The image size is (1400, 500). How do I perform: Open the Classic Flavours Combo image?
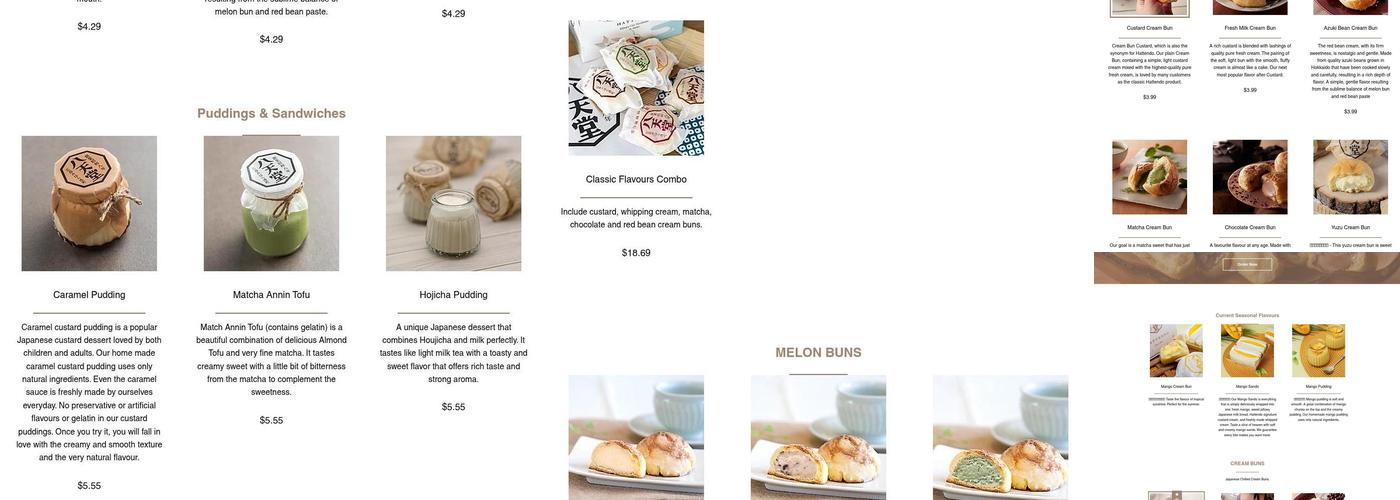pyautogui.click(x=636, y=88)
